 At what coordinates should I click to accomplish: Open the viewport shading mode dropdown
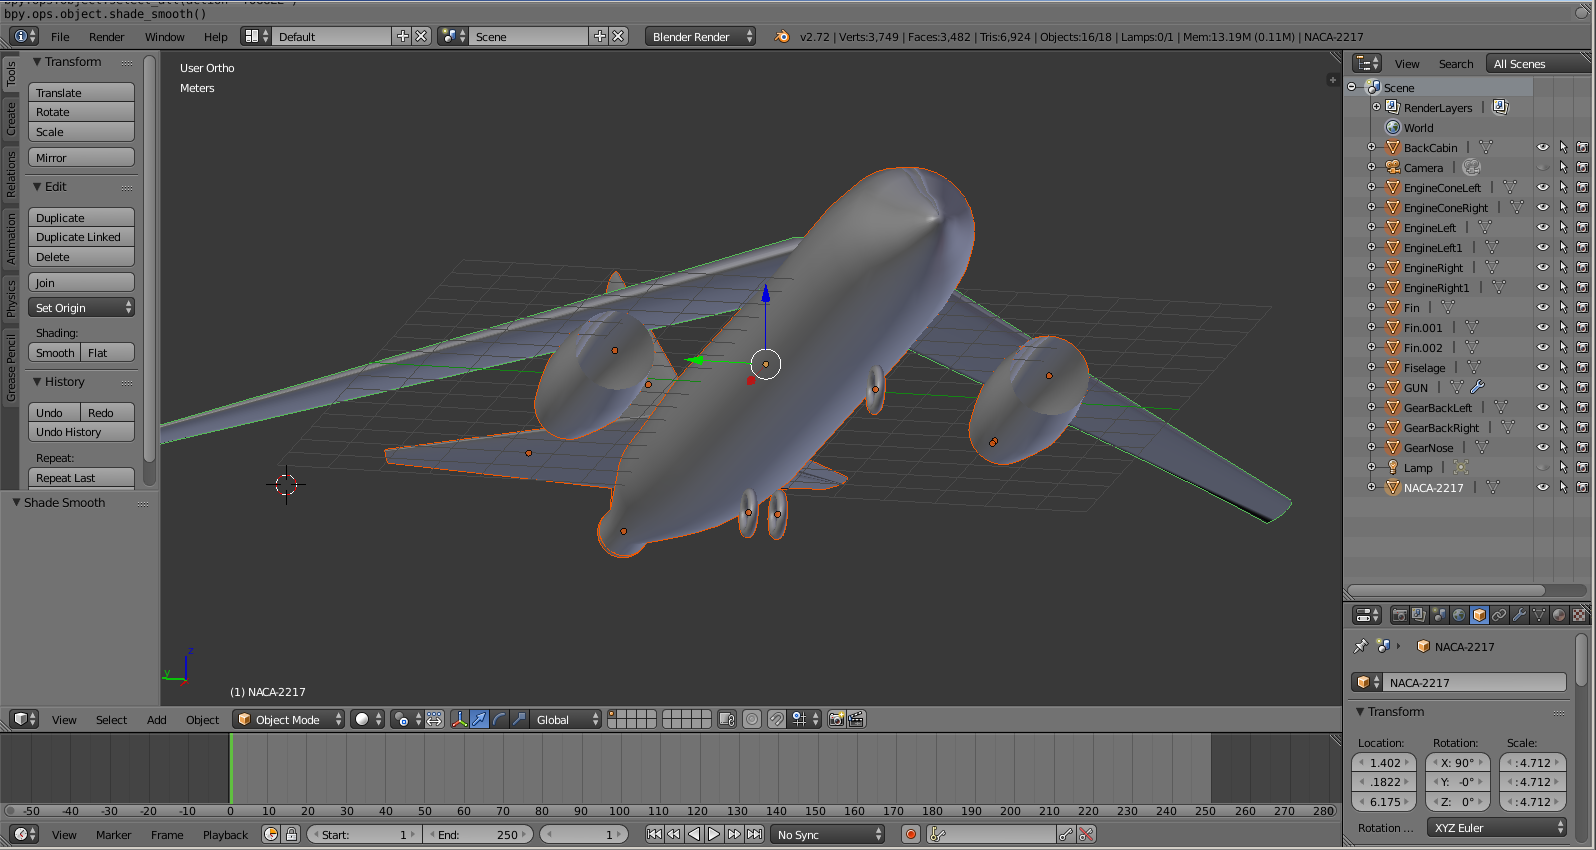pos(368,719)
